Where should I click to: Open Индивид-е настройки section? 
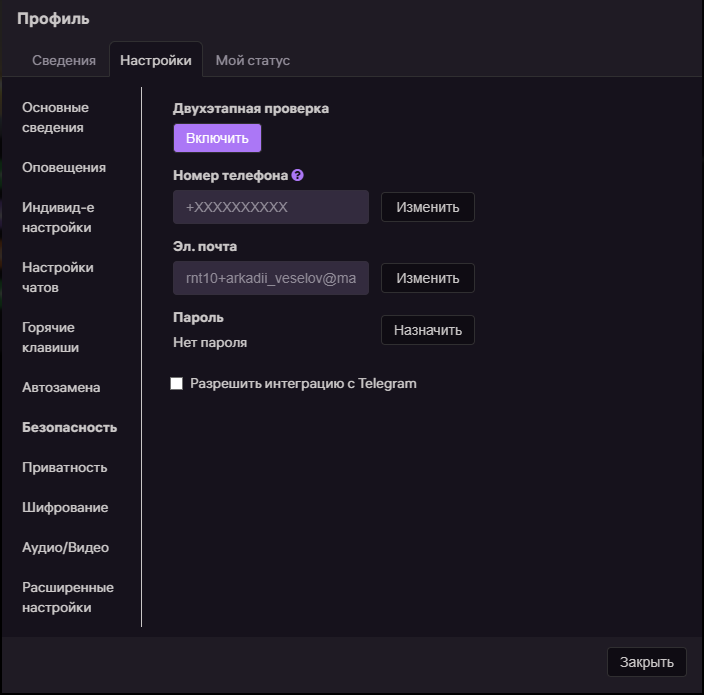point(57,217)
